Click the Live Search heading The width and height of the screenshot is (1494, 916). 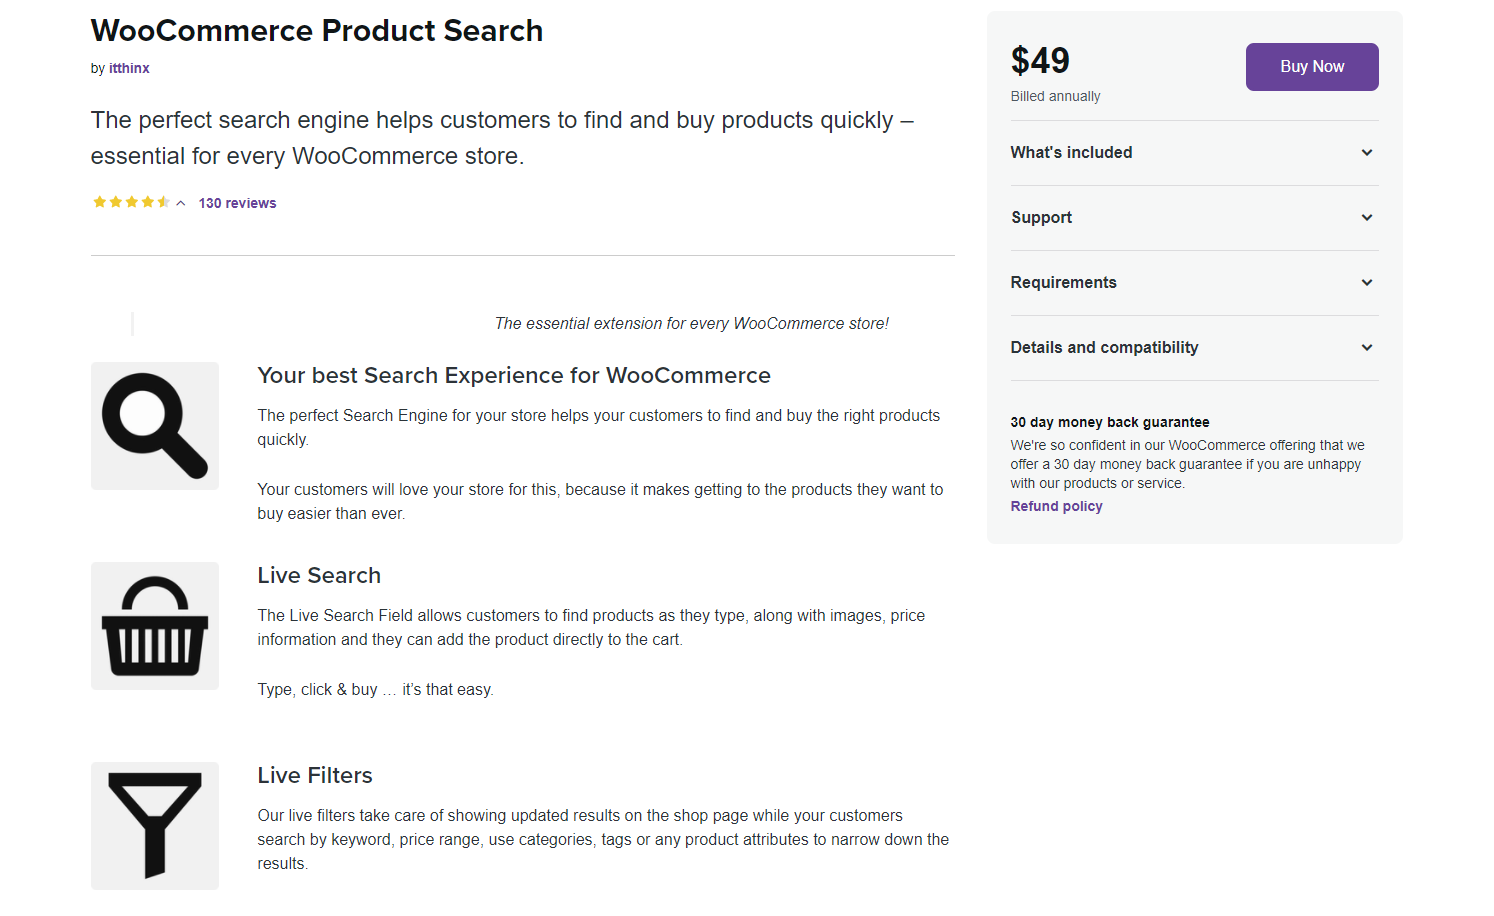pyautogui.click(x=319, y=576)
